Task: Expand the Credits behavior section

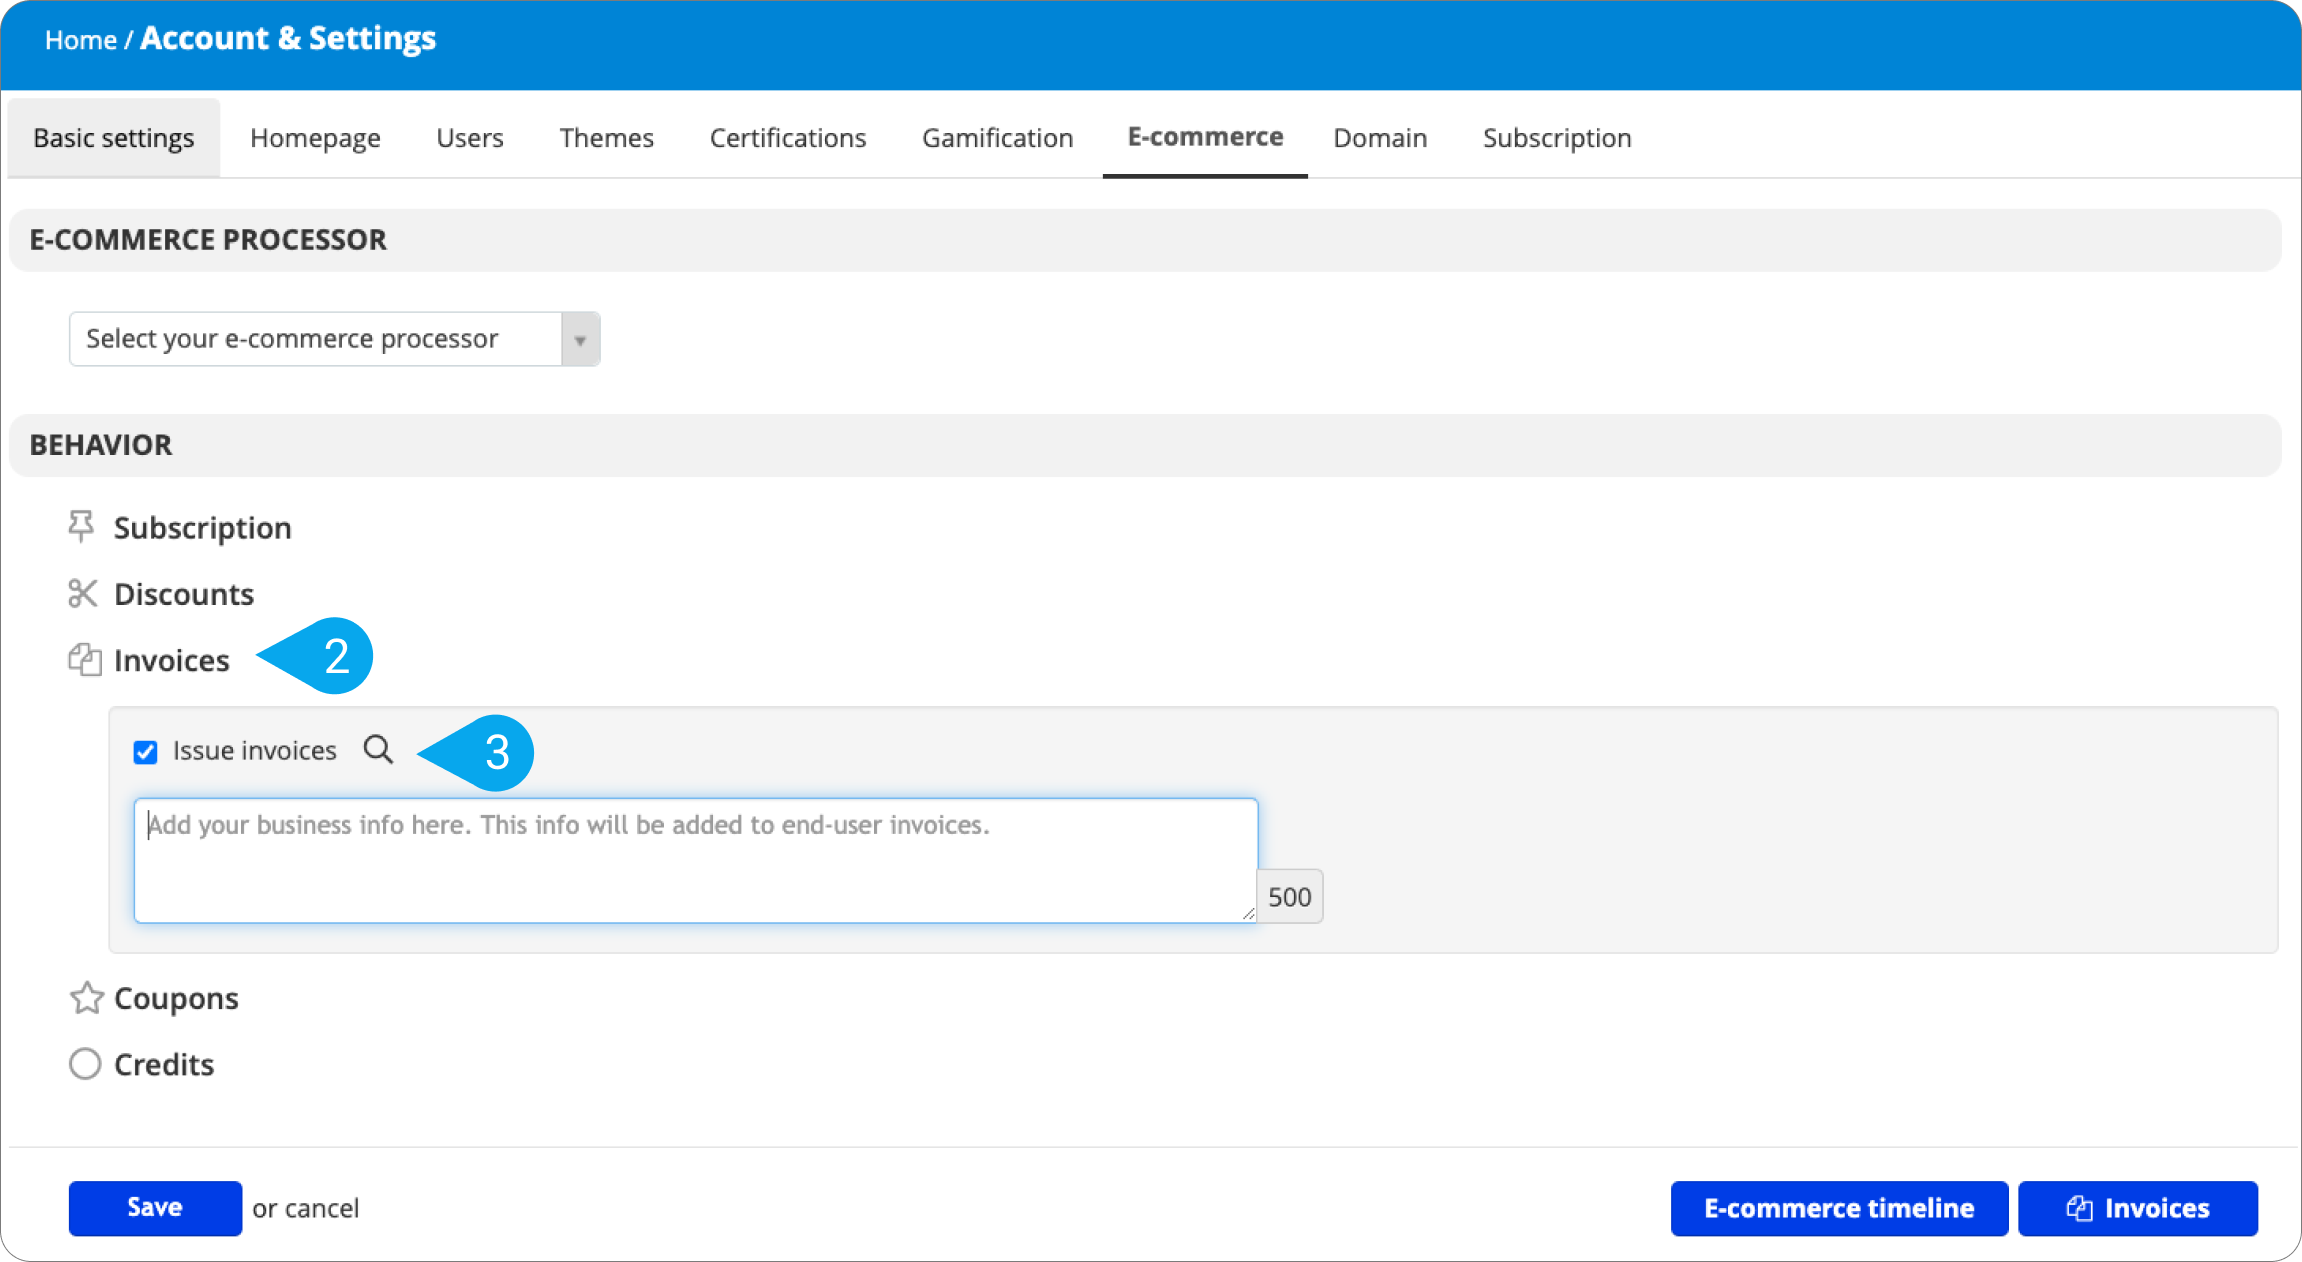Action: coord(164,1064)
